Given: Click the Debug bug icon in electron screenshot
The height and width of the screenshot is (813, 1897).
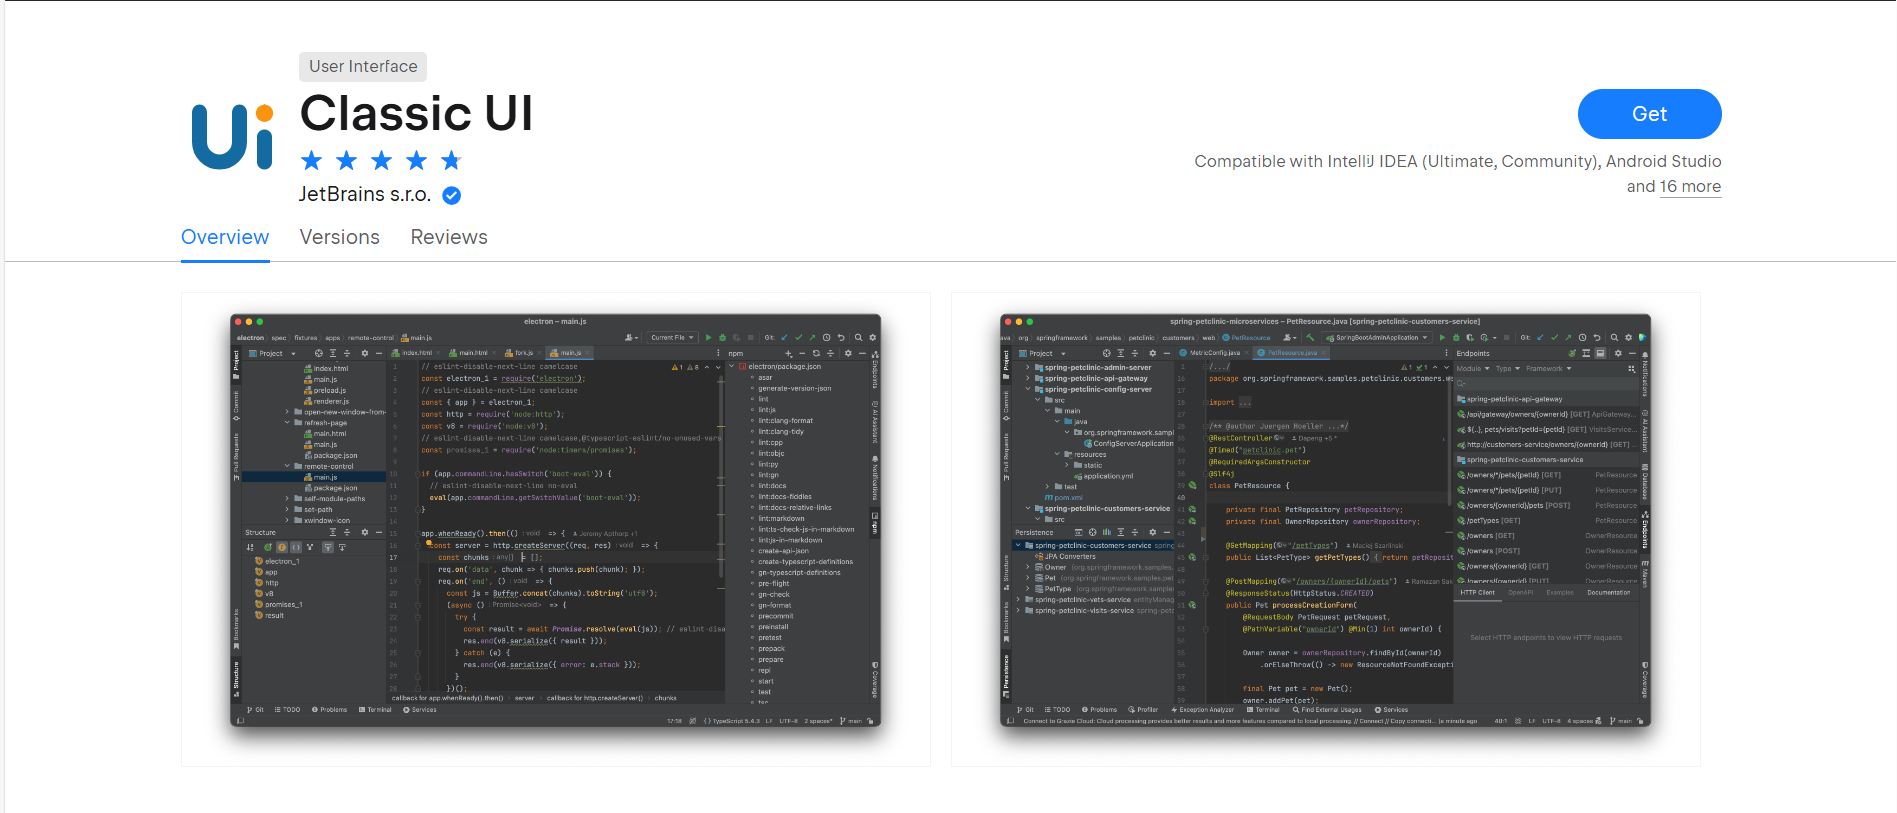Looking at the screenshot, I should (722, 338).
